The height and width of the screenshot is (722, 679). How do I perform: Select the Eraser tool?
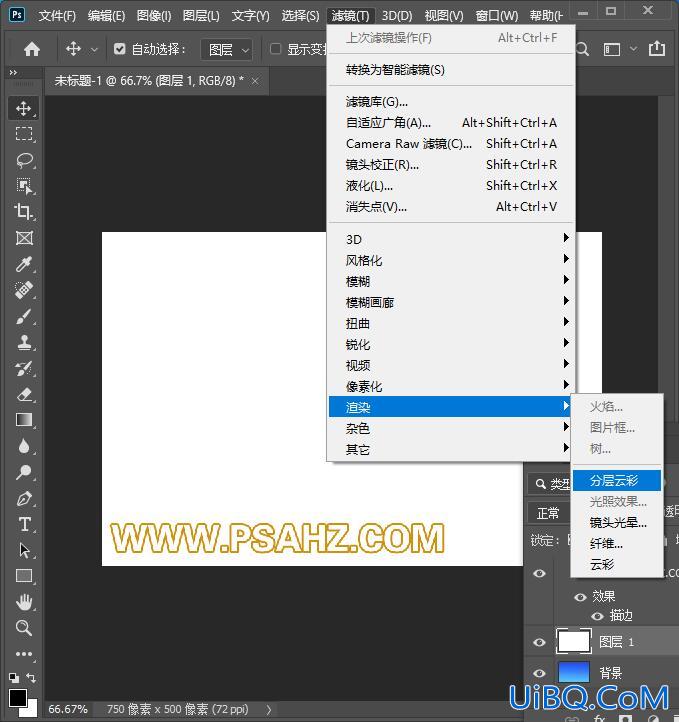[x=23, y=394]
